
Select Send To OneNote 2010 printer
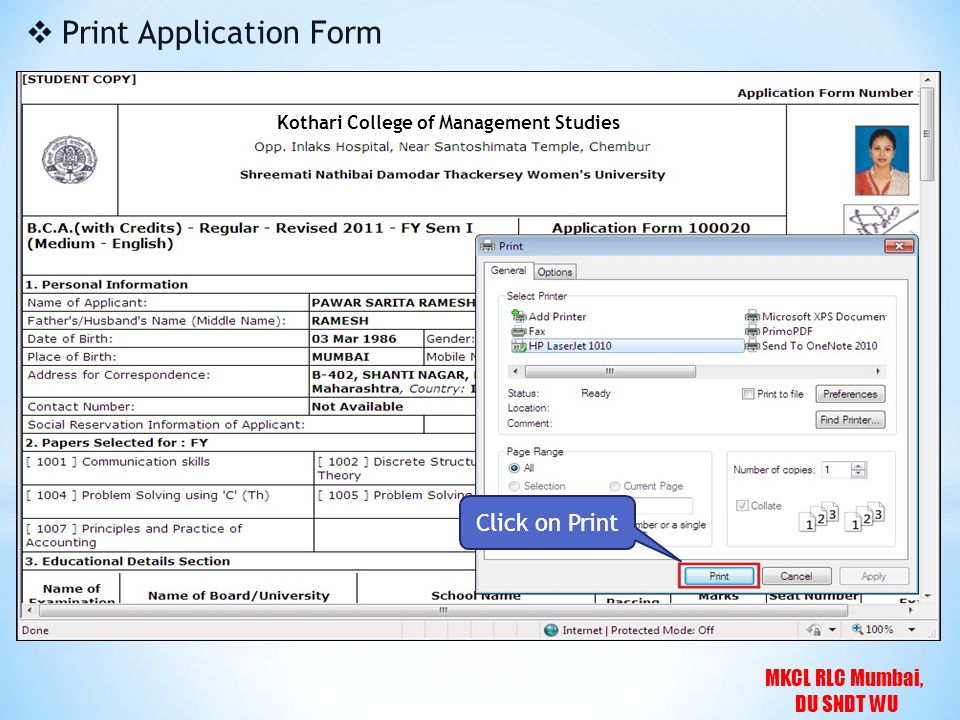tap(811, 346)
